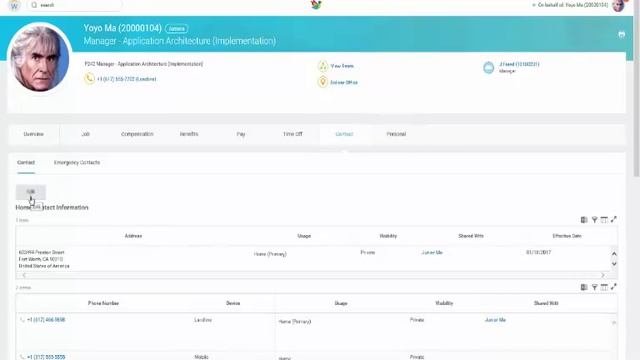Viewport: 640px width, 360px height.
Task: Click the center logo at top of page
Action: click(316, 4)
